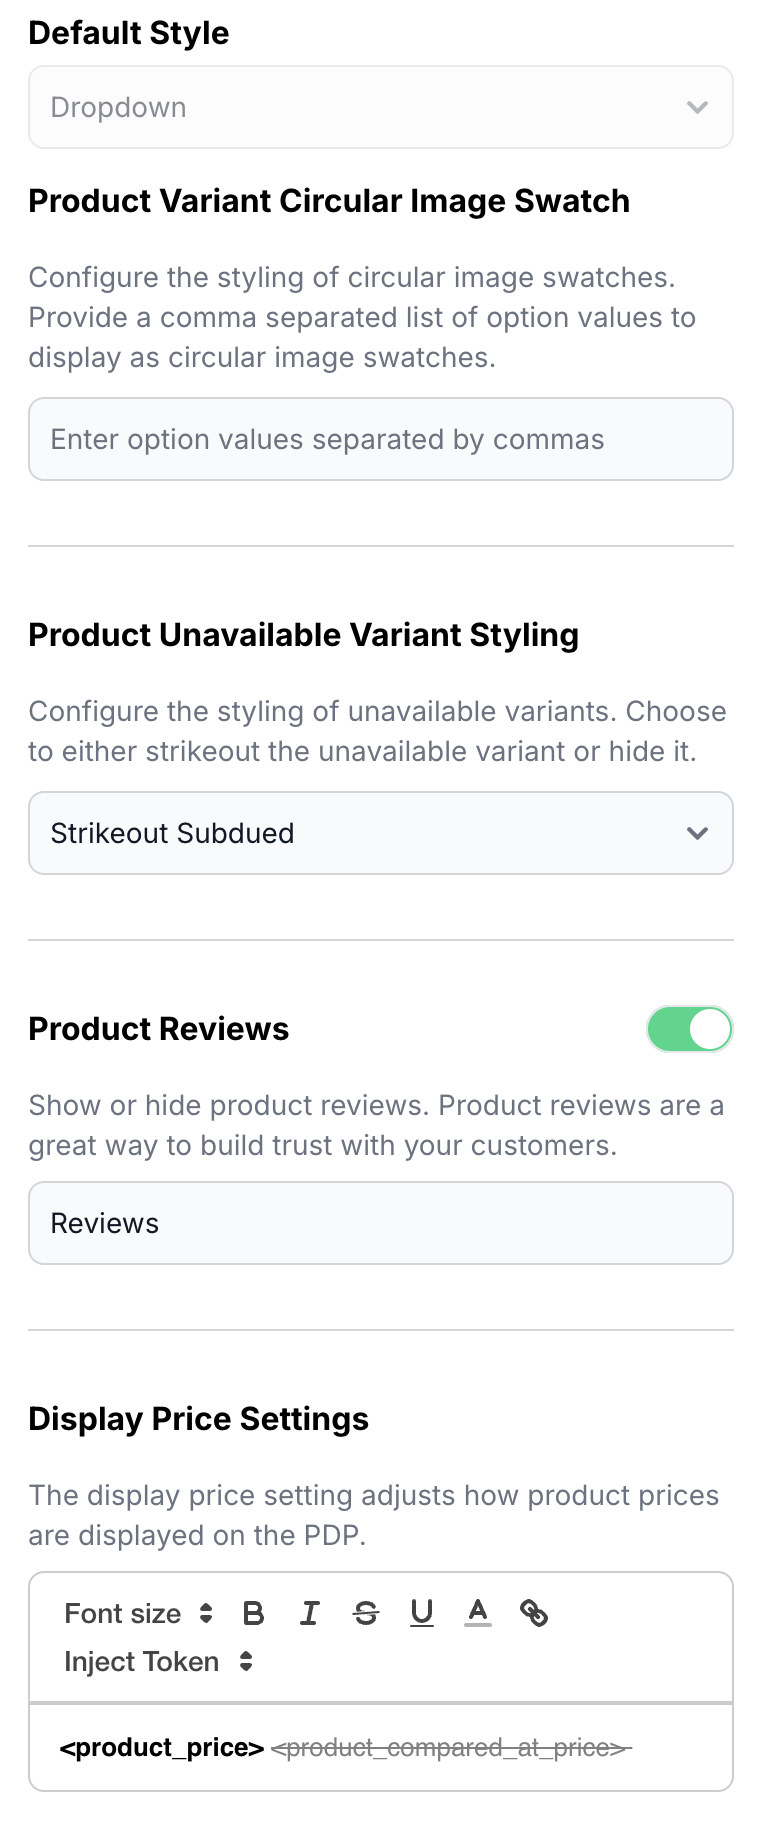This screenshot has width=758, height=1828.
Task: Focus the option values input field
Action: click(x=380, y=440)
